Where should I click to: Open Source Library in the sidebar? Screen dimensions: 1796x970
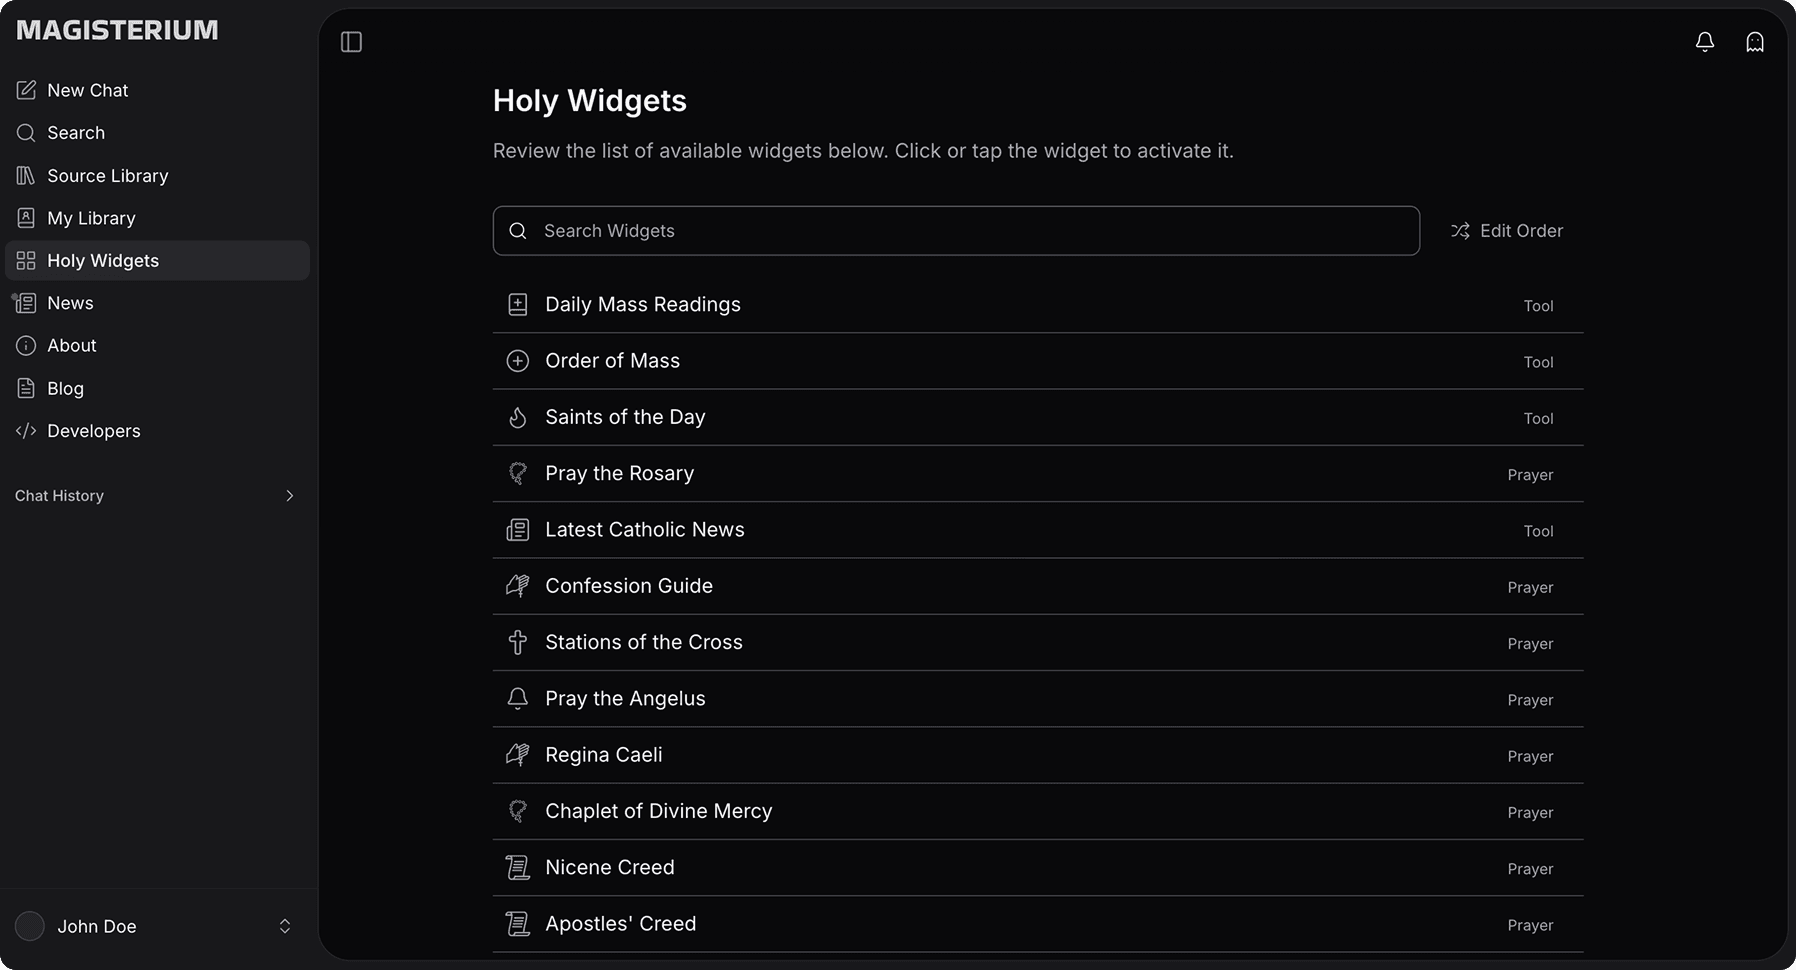(107, 176)
